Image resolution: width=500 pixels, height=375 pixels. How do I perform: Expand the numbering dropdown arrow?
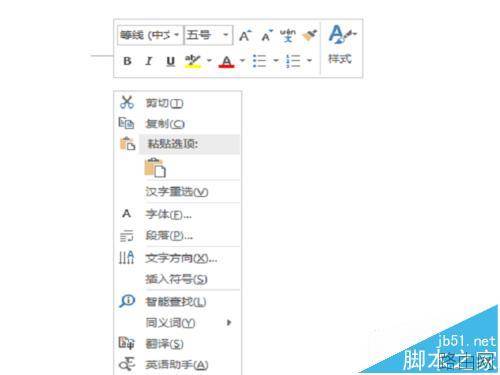click(309, 61)
